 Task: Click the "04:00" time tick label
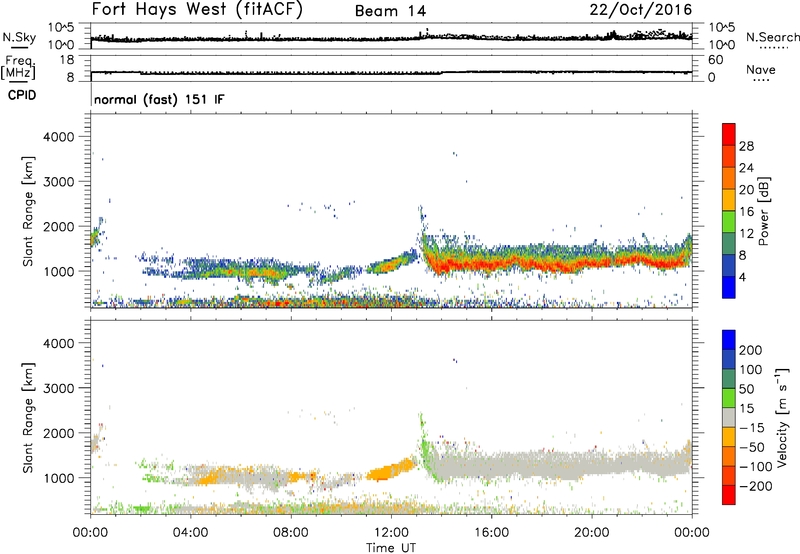pyautogui.click(x=190, y=533)
